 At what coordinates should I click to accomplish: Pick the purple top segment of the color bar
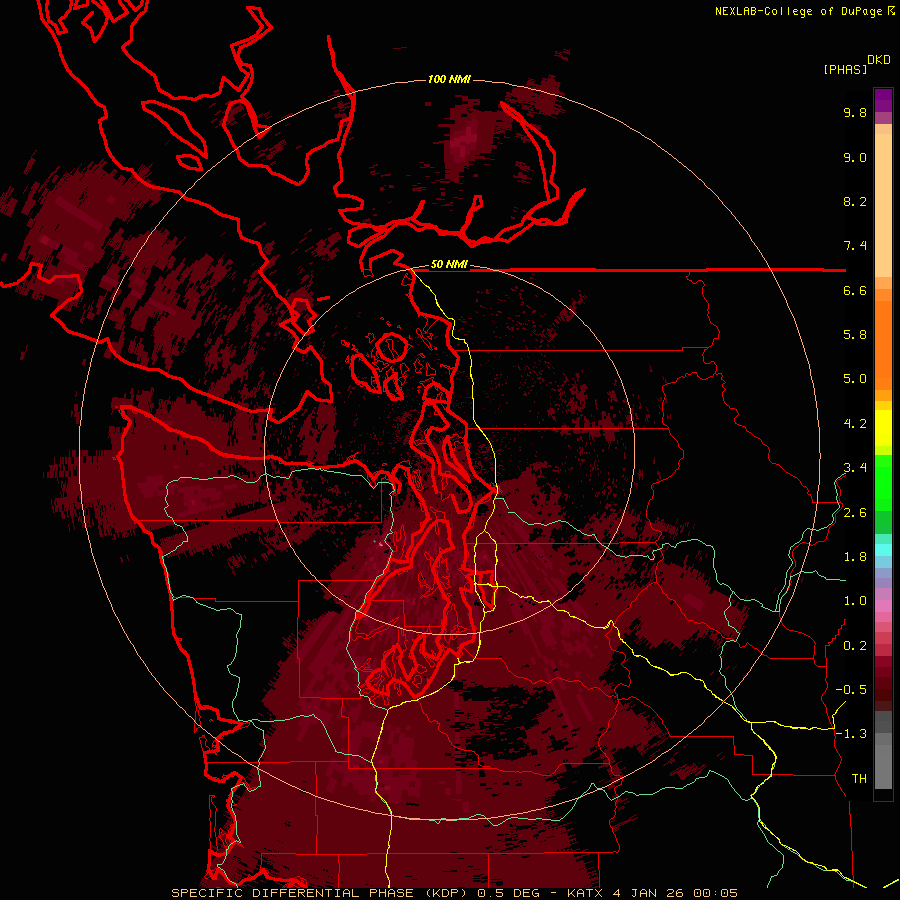click(883, 100)
